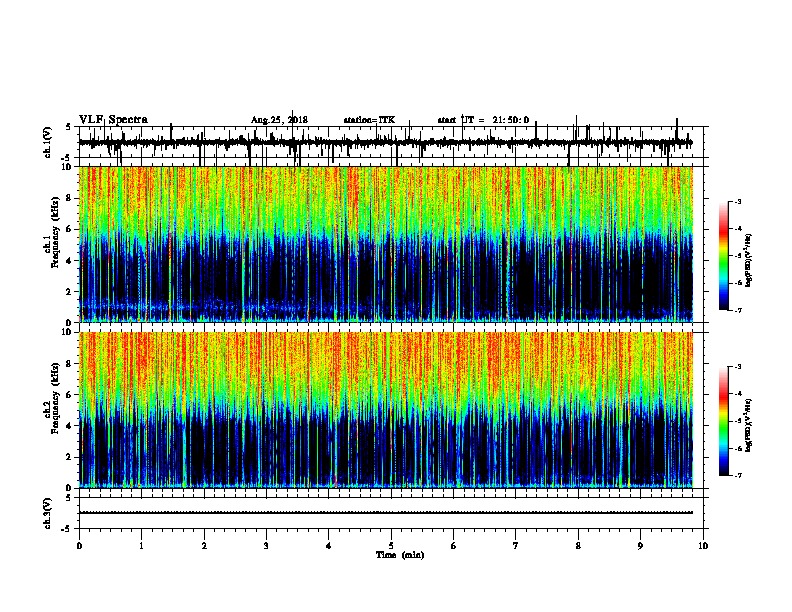
Task: Click the "-7" label on ch.2 color scale
Action: [737, 475]
